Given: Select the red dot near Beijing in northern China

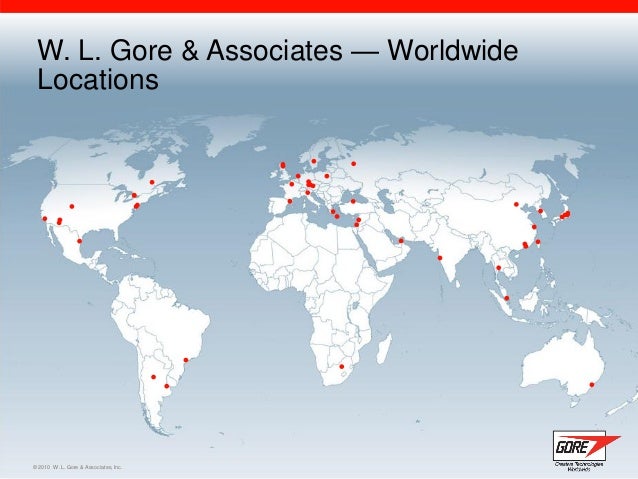Looking at the screenshot, I should (x=516, y=204).
